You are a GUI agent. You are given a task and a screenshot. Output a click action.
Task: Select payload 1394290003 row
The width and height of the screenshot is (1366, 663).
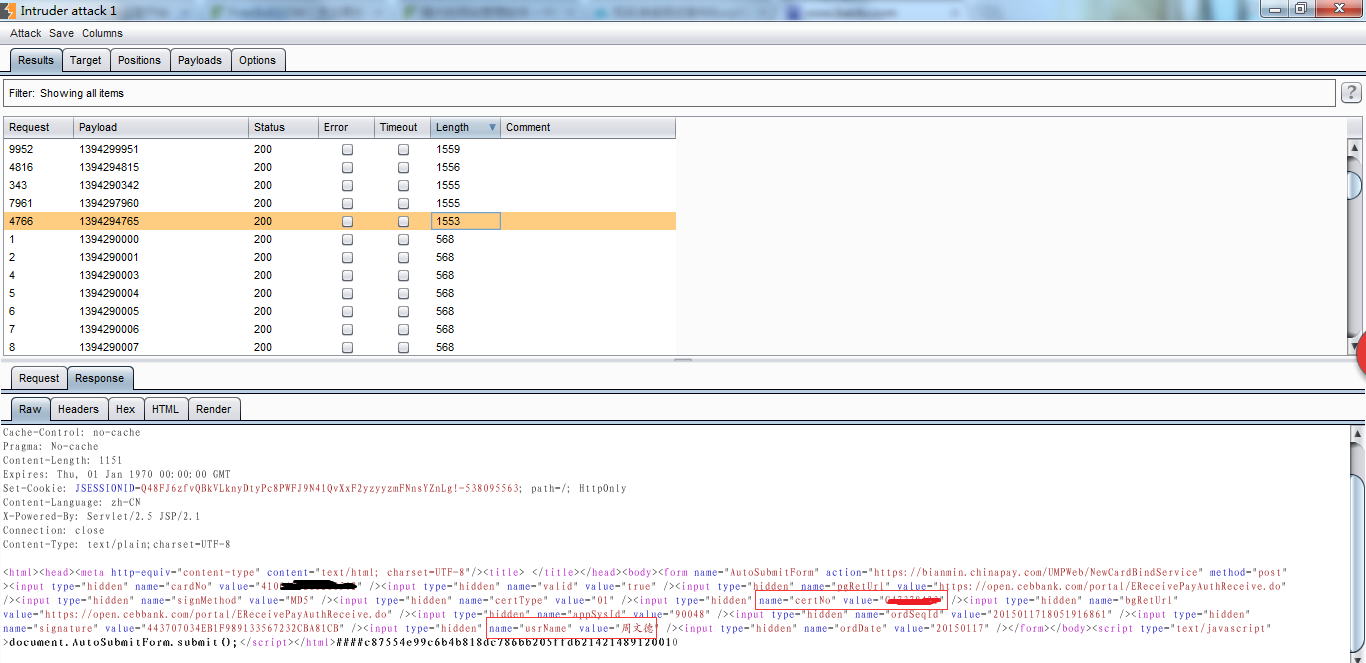[340, 275]
